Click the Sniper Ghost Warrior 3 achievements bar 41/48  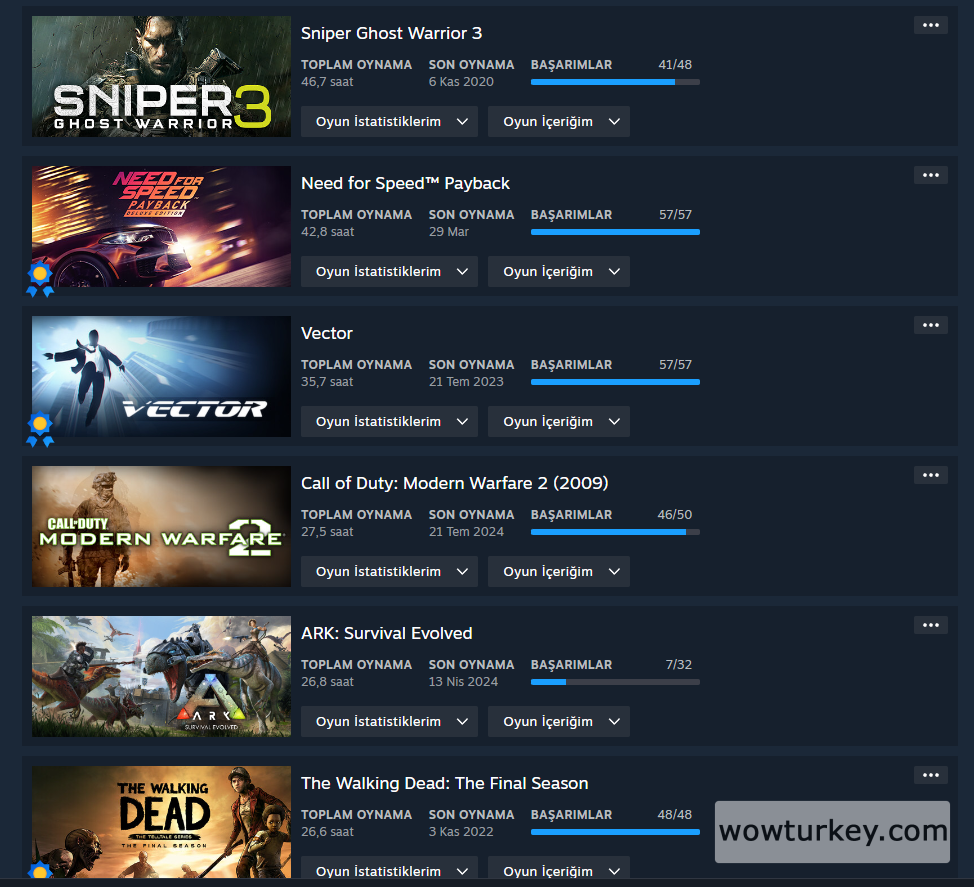[x=615, y=82]
